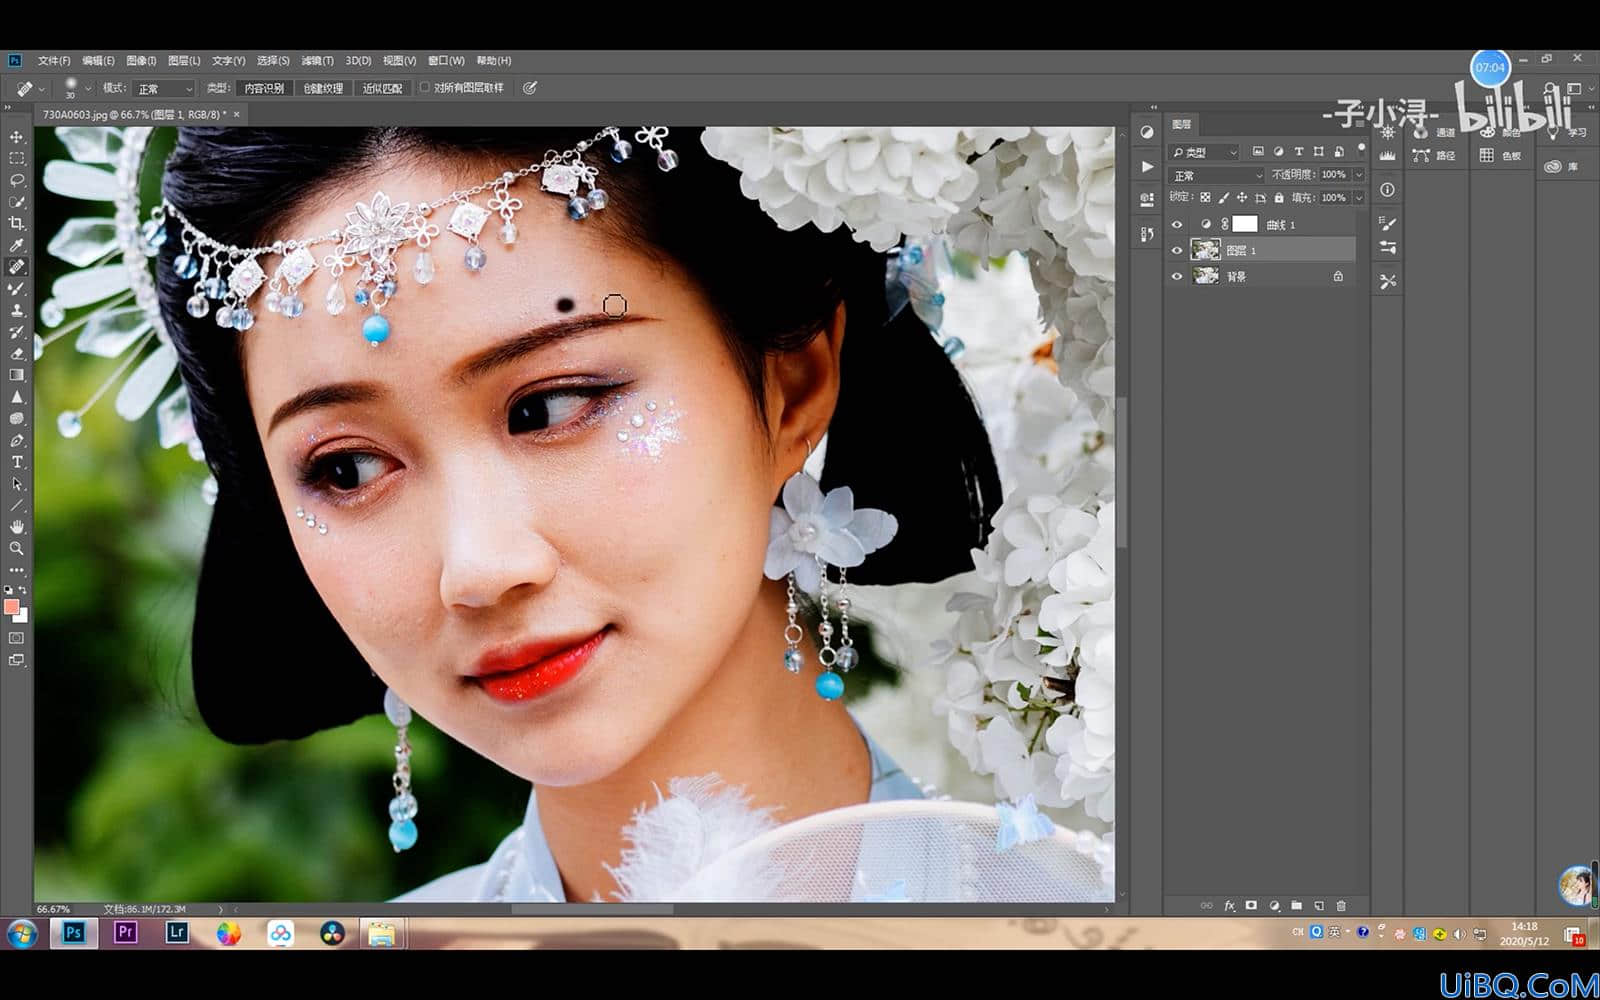The image size is (1600, 1000).
Task: Open the fx layer style menu
Action: [1229, 906]
